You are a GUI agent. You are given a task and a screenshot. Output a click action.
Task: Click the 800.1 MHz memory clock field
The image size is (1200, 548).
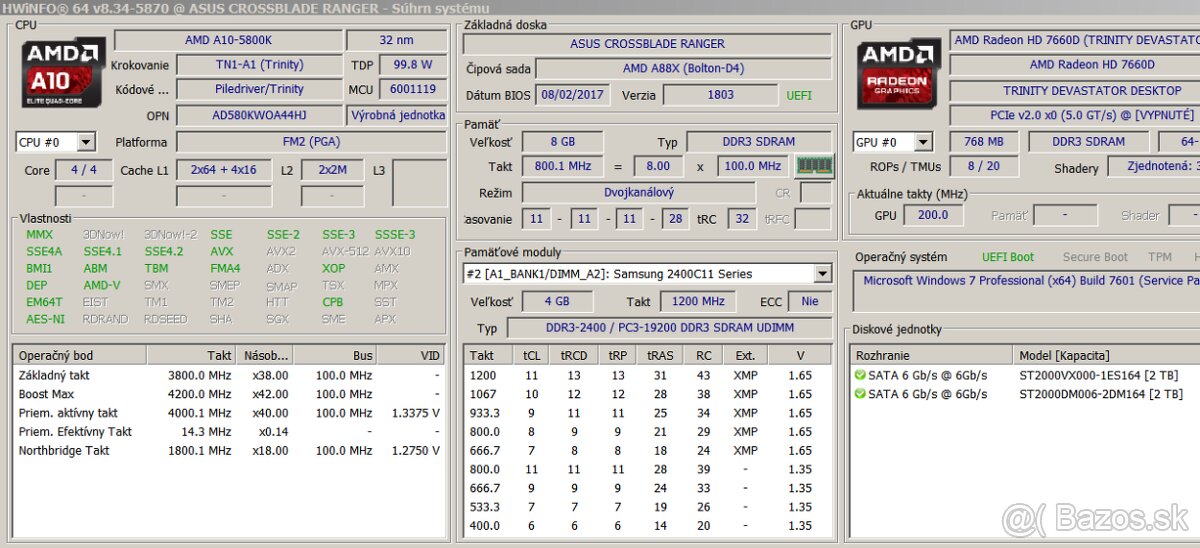(562, 166)
